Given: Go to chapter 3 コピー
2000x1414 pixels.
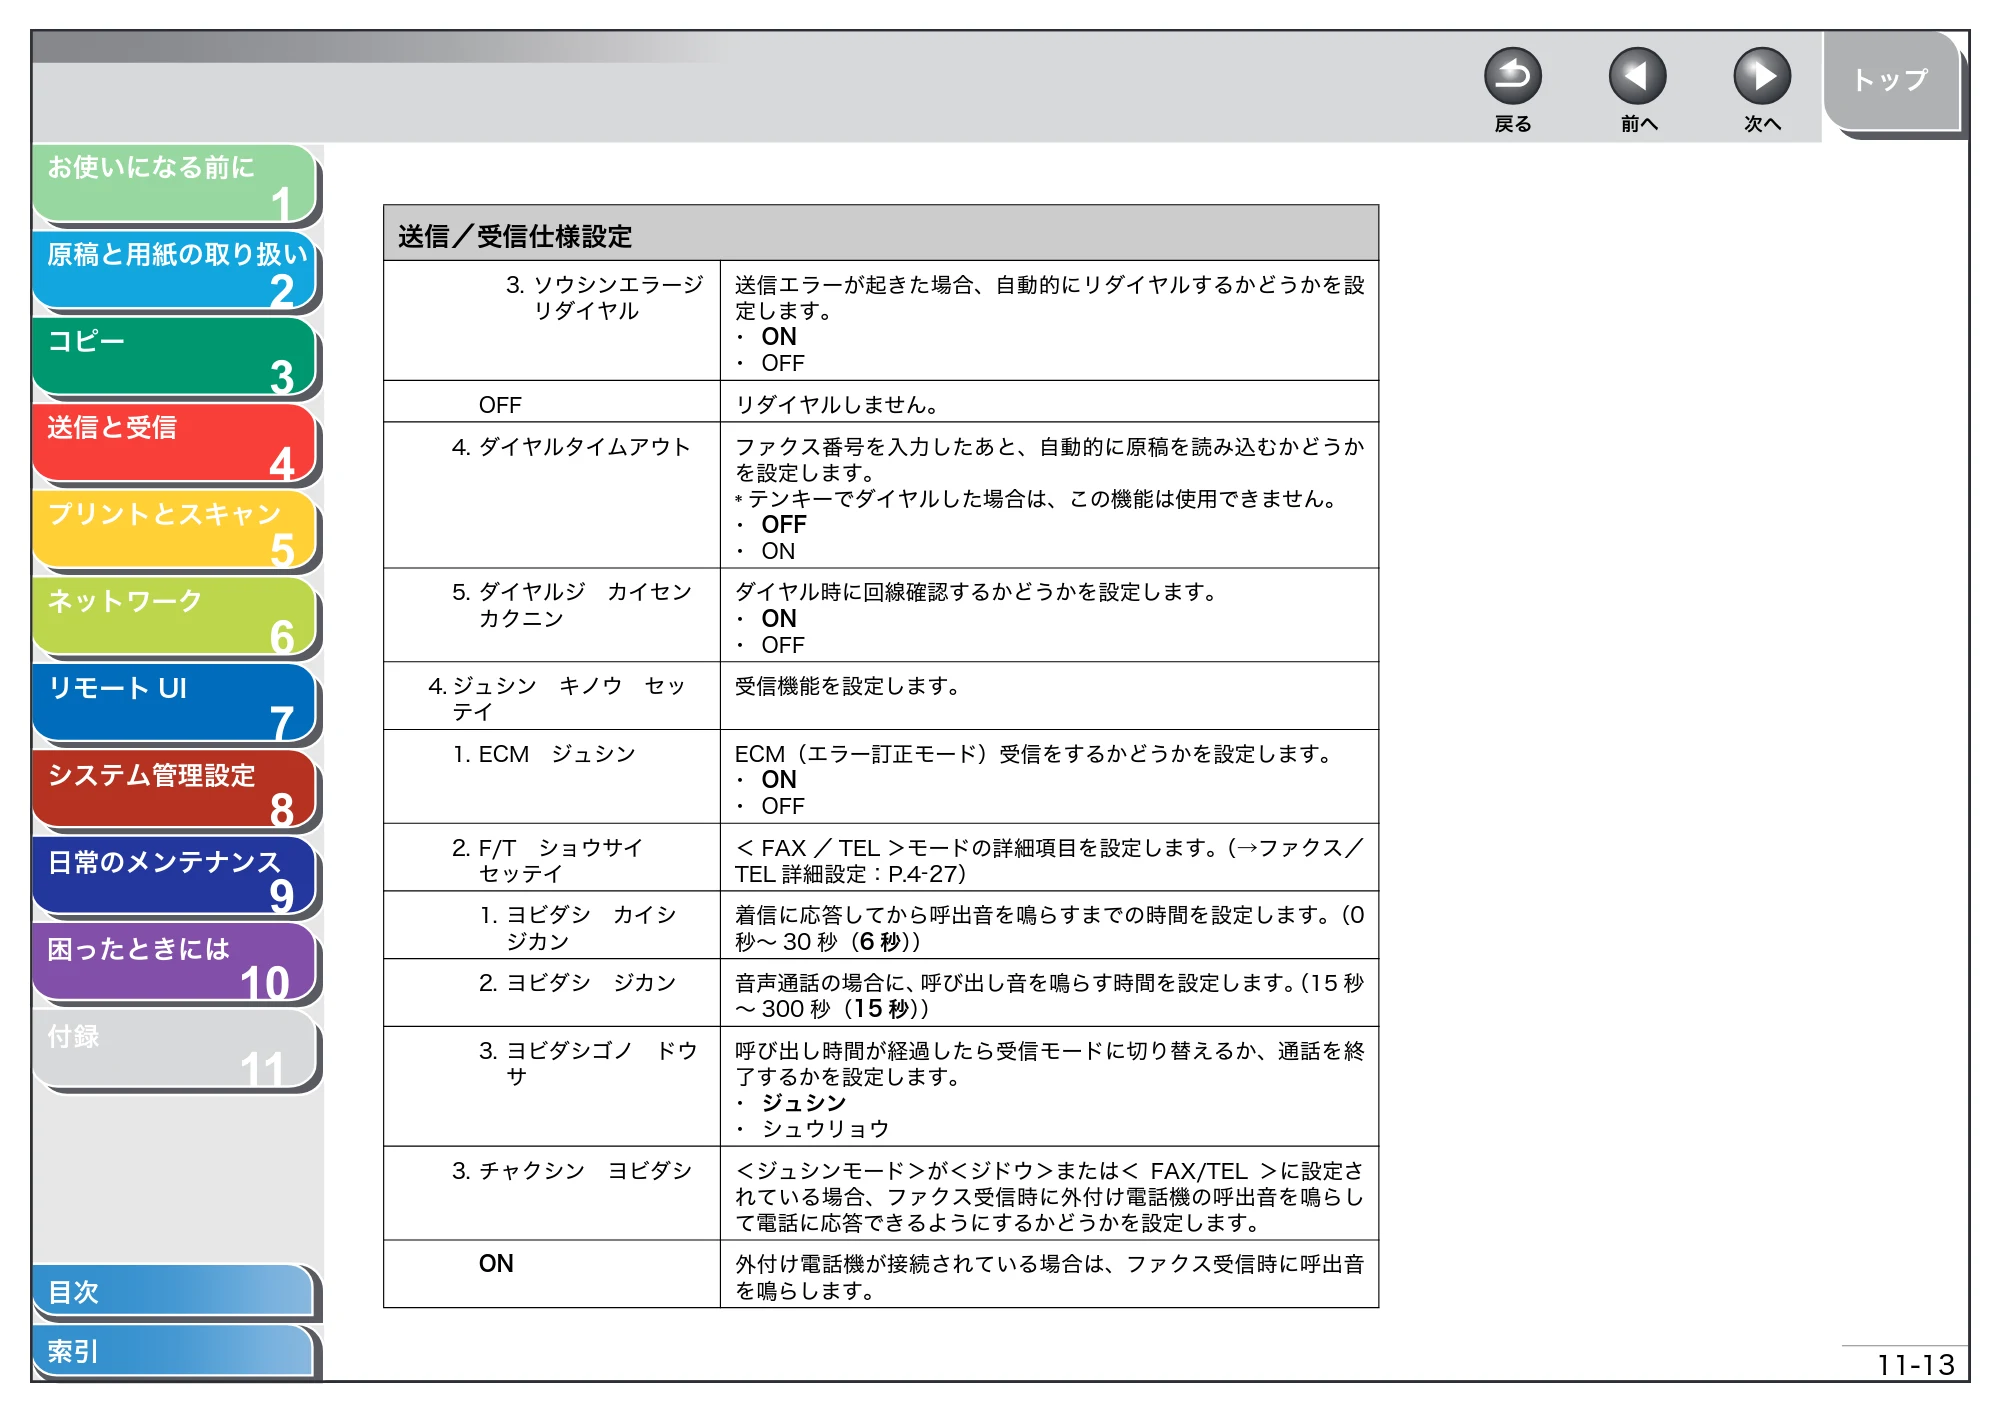Looking at the screenshot, I should tap(174, 357).
